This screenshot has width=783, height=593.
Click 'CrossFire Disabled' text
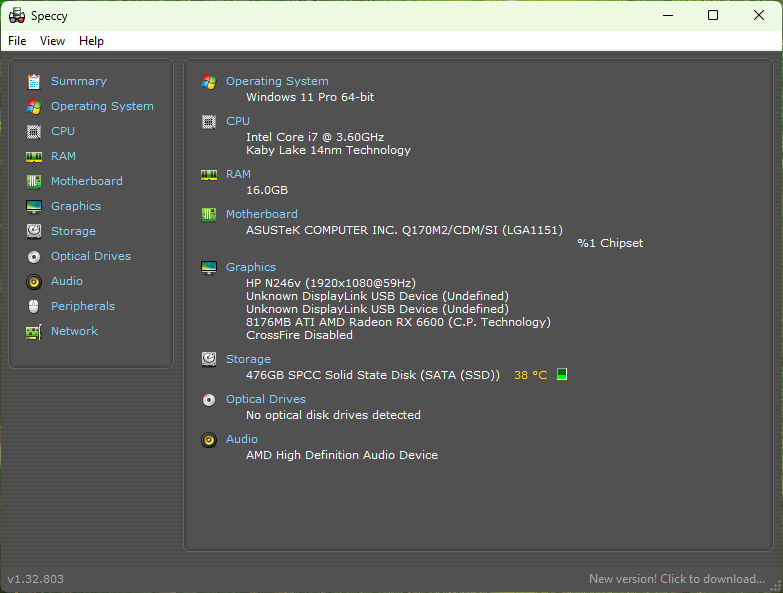[x=300, y=335]
